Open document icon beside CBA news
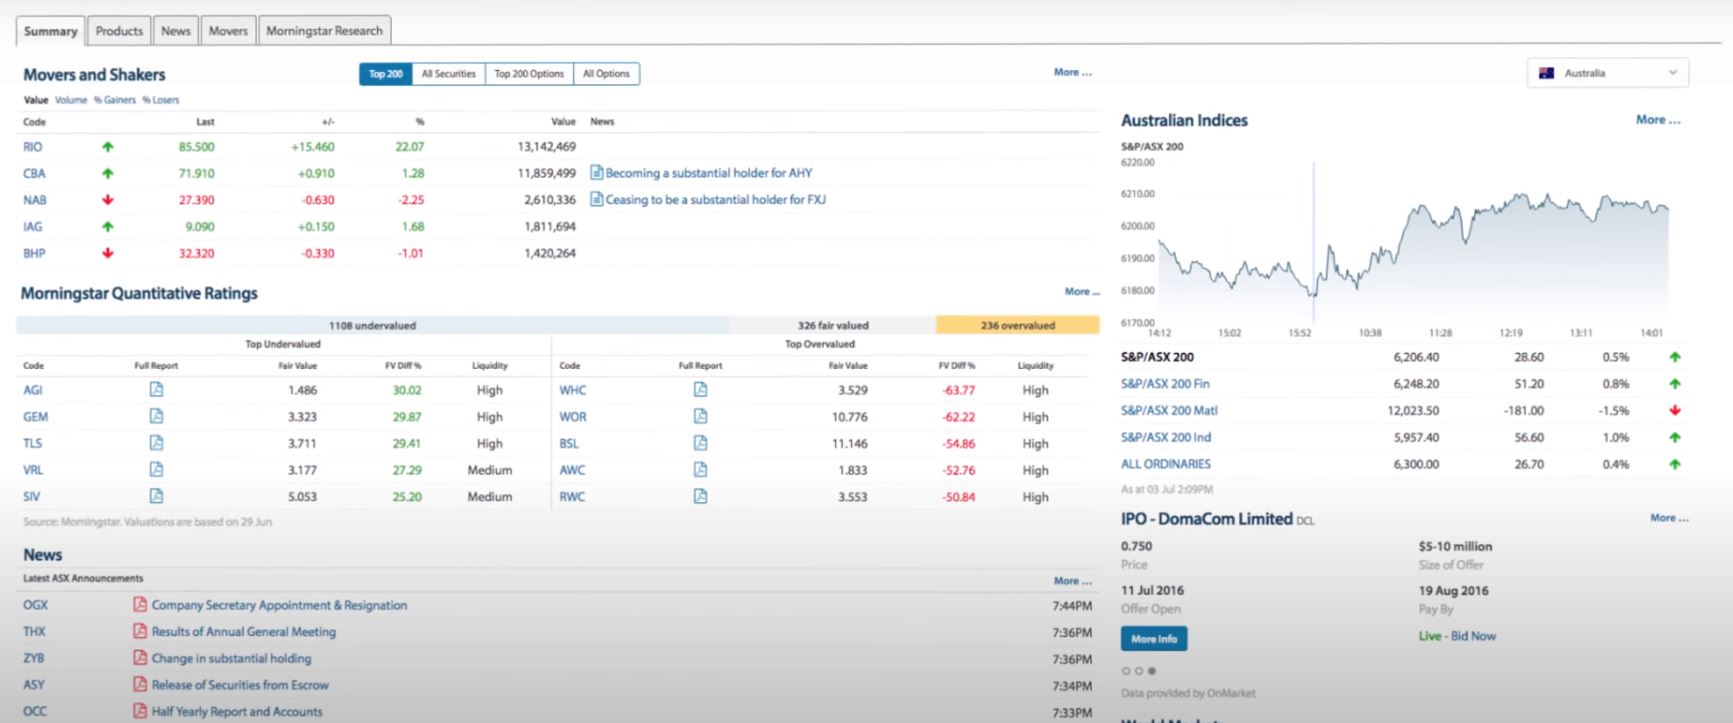This screenshot has height=723, width=1733. click(597, 173)
